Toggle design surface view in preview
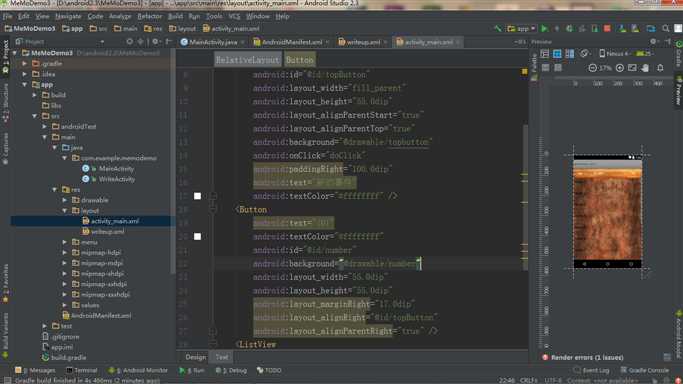683x384 pixels. (x=544, y=54)
